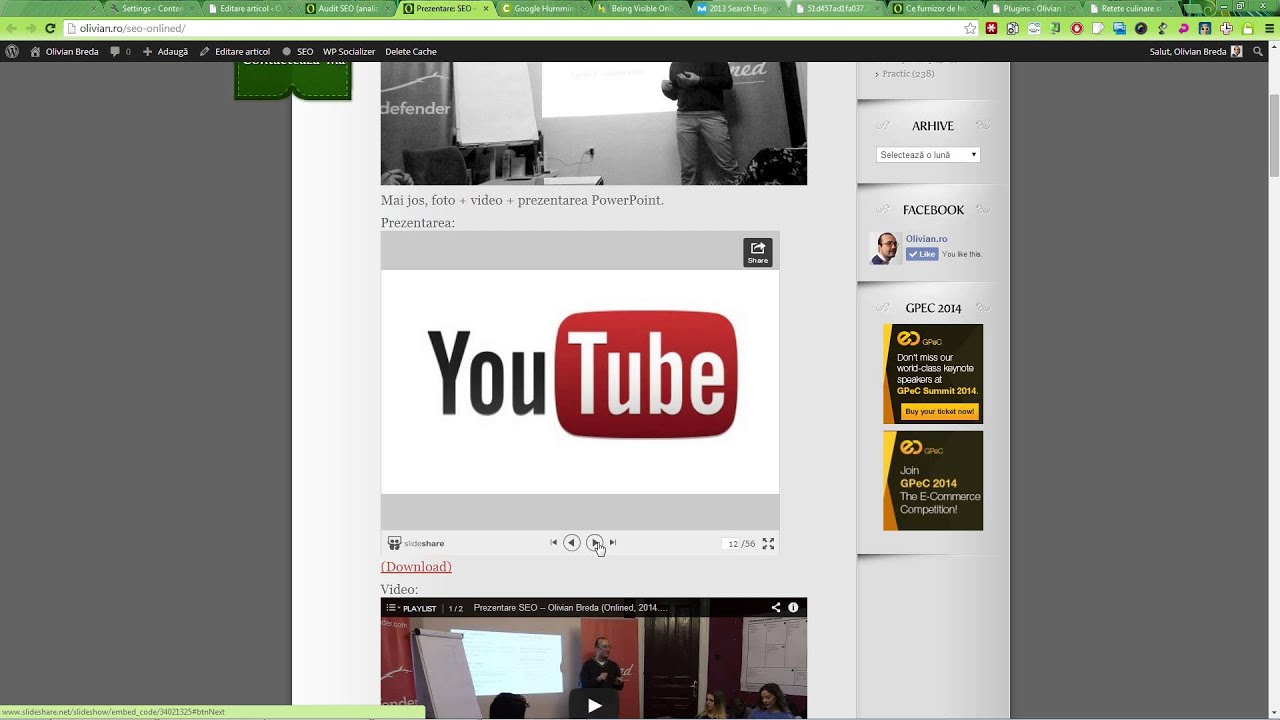Open the Chrome hamburger menu
Viewport: 1280px width, 720px height.
(x=1270, y=28)
